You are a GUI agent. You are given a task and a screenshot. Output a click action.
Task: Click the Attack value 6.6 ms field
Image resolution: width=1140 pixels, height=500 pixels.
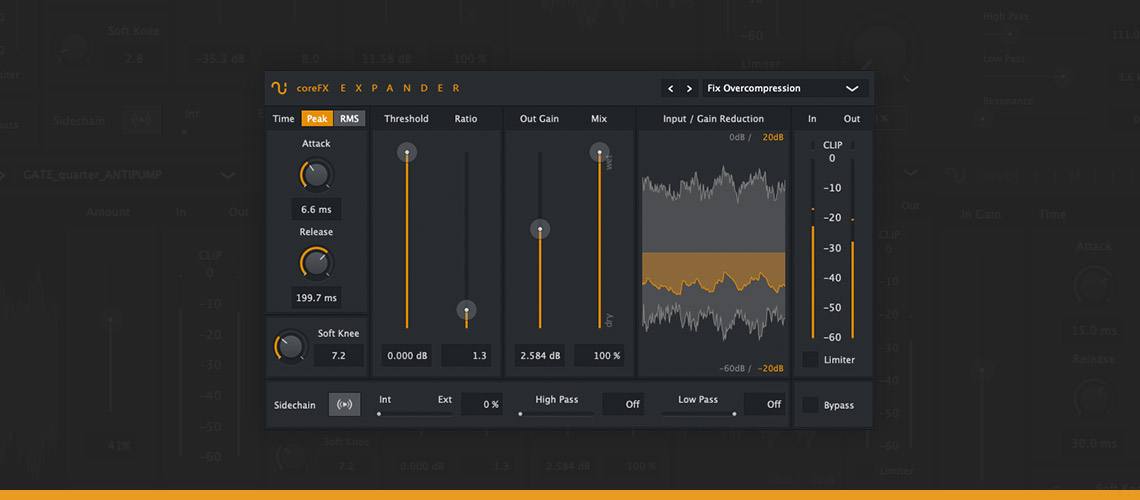click(316, 210)
